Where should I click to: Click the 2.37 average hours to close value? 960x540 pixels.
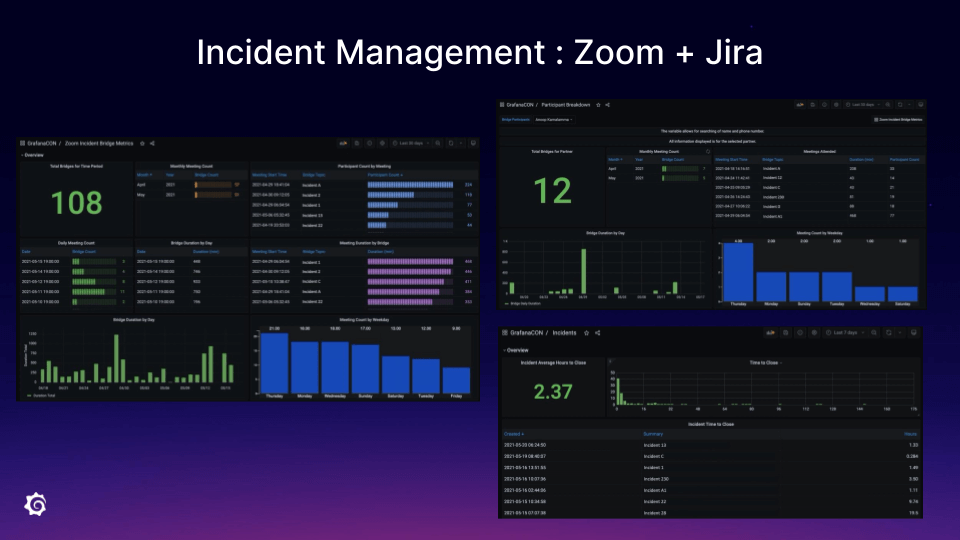(x=553, y=392)
